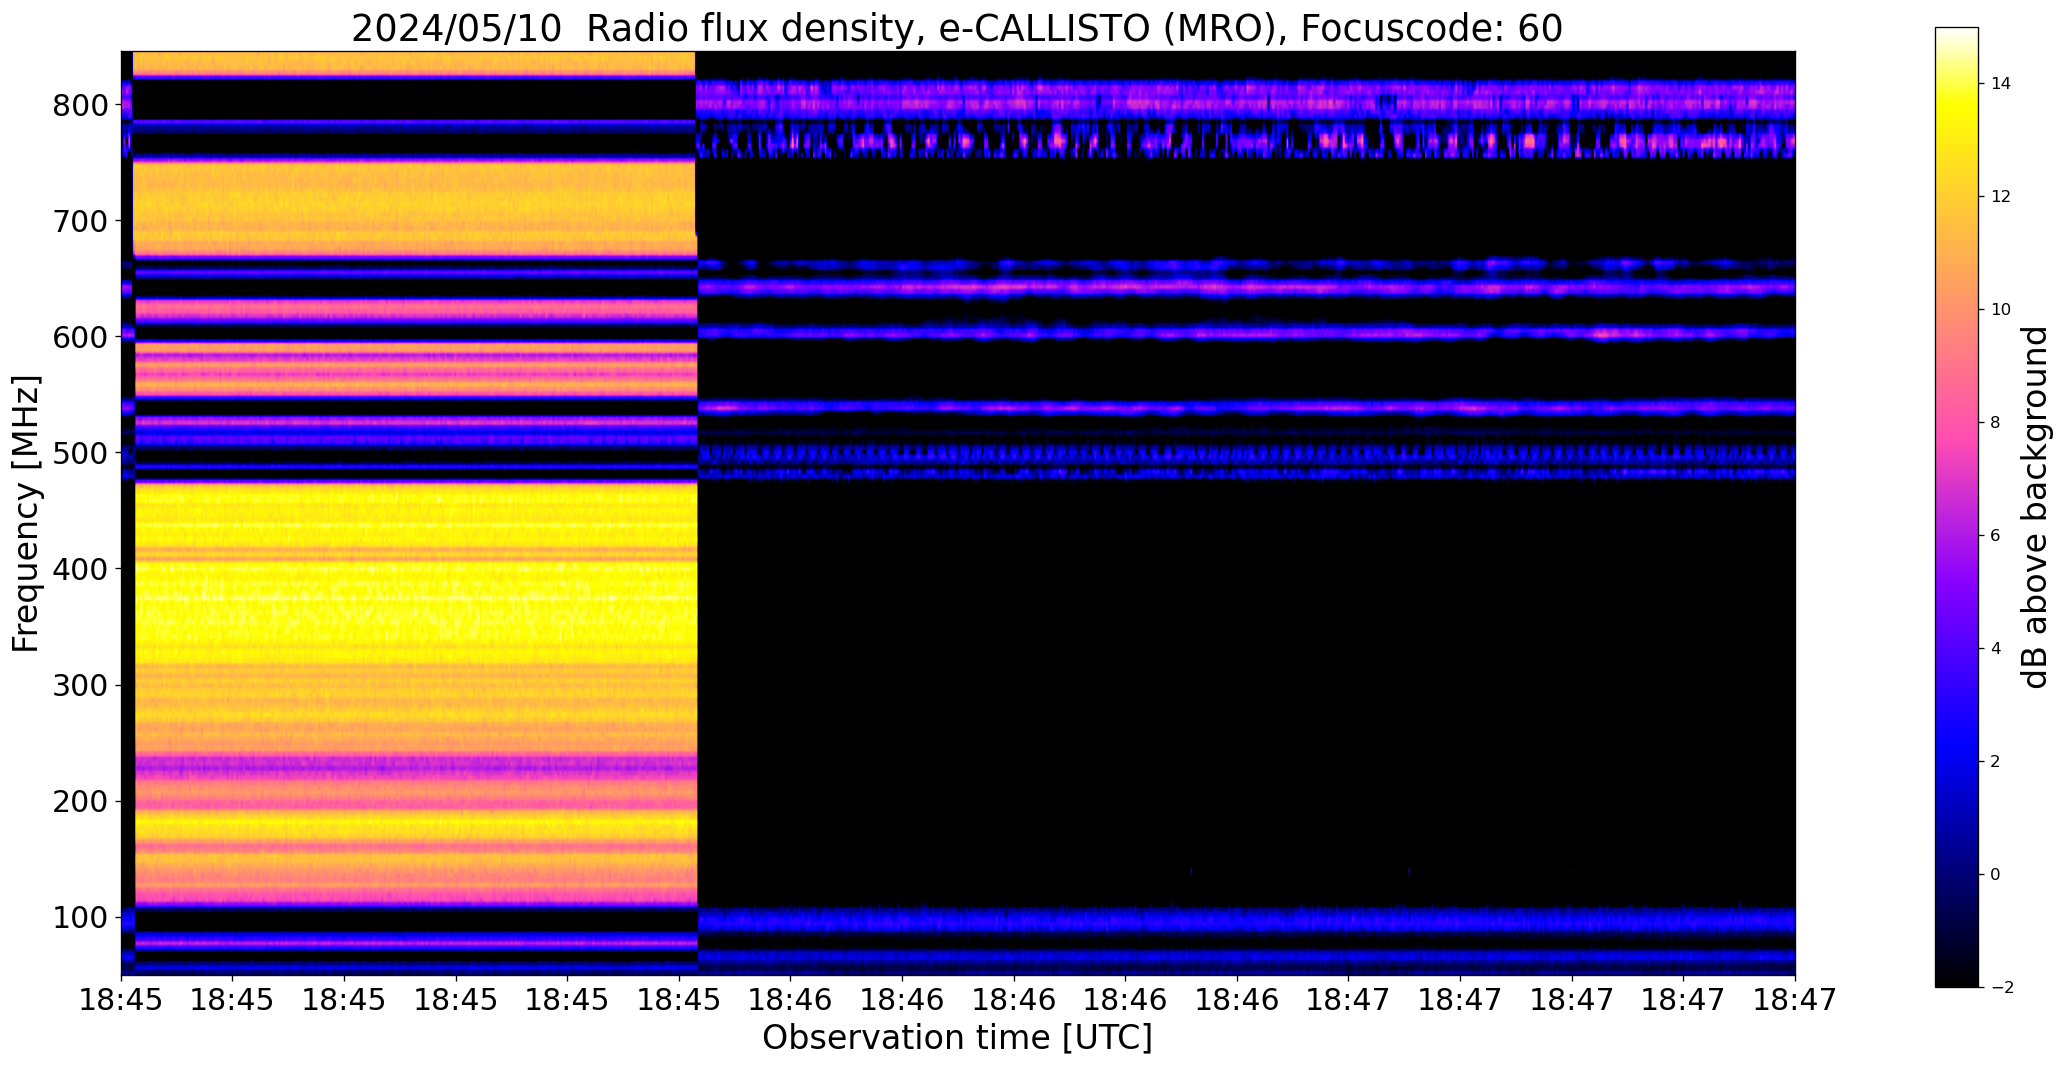Click the 0 tick label on colorbar
The image size is (2066, 1067).
tap(1995, 875)
